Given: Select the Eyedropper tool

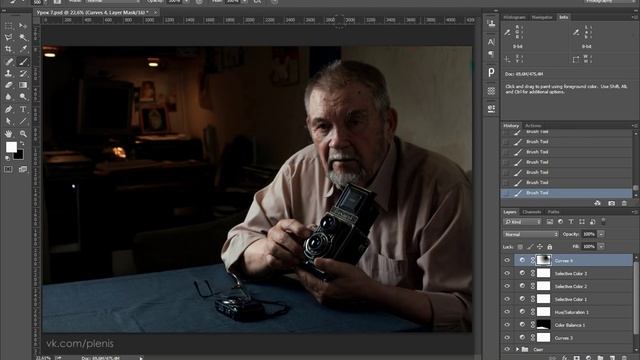Looking at the screenshot, I should tap(23, 49).
